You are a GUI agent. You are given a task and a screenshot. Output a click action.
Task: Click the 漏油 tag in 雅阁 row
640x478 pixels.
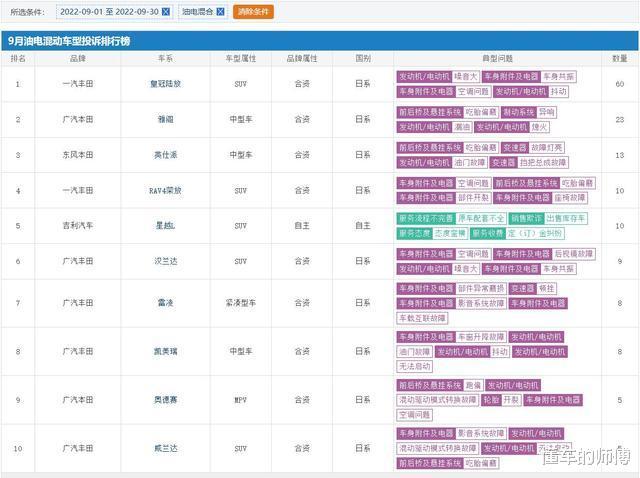(x=462, y=127)
